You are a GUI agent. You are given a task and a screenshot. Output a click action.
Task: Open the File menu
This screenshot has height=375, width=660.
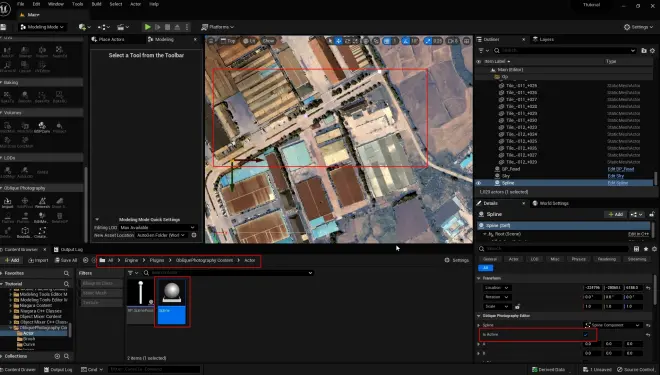click(x=20, y=4)
